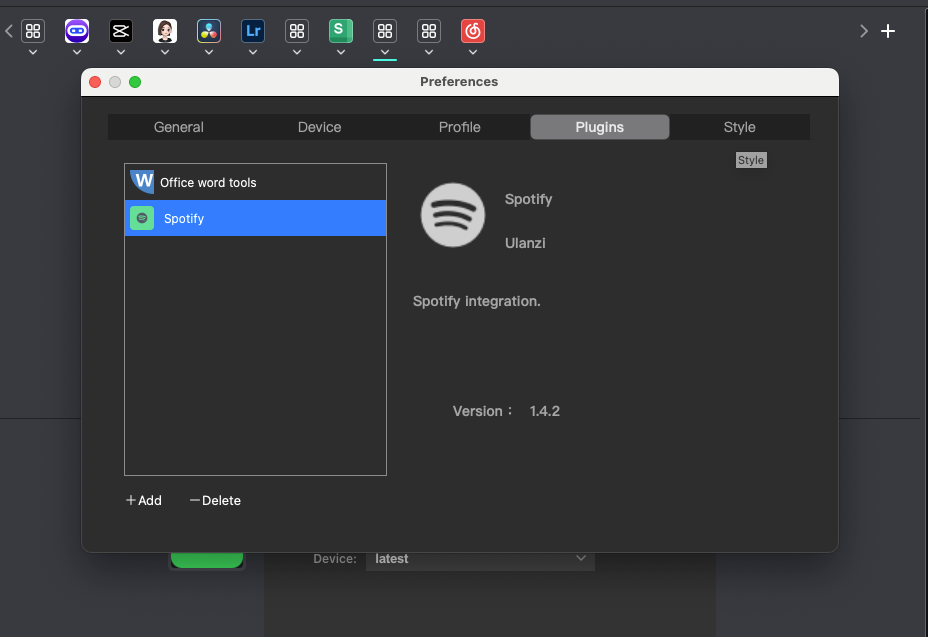928x637 pixels.
Task: Open the Plugins tab
Action: coord(599,127)
